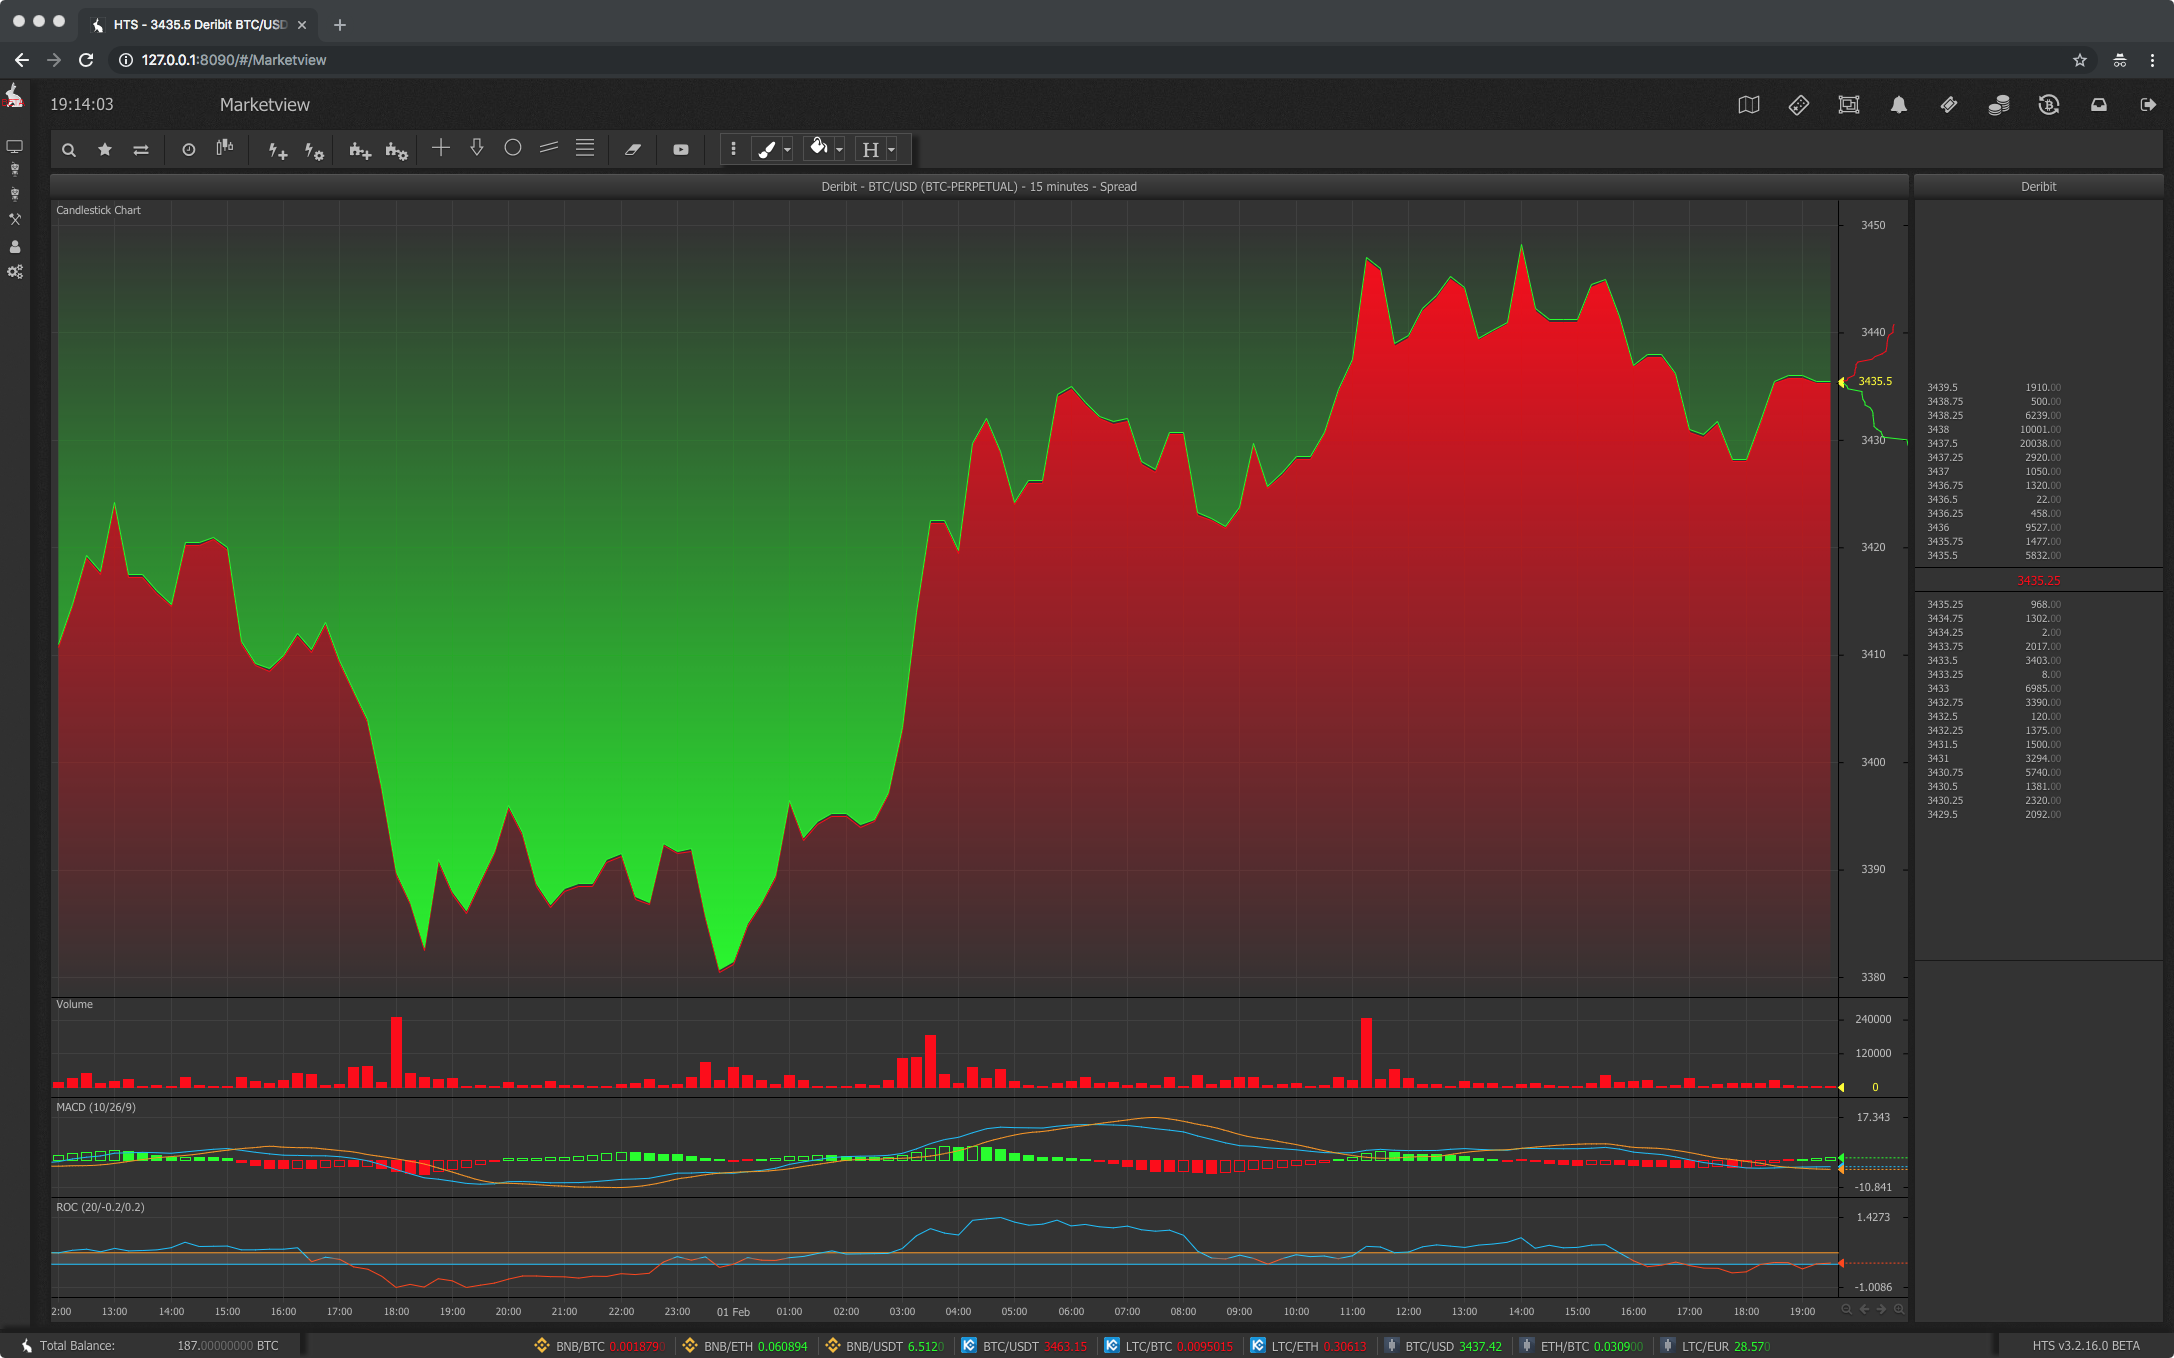Open notifications bell icon
The height and width of the screenshot is (1358, 2174).
[1899, 105]
